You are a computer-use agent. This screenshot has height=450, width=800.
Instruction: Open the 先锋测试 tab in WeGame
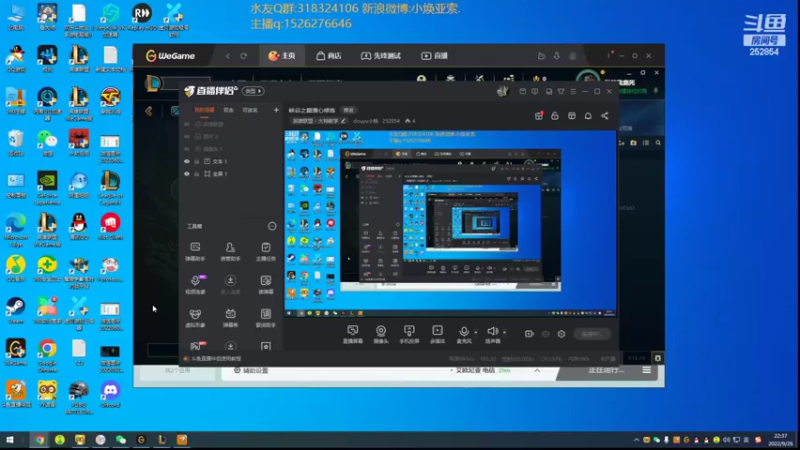coord(381,56)
